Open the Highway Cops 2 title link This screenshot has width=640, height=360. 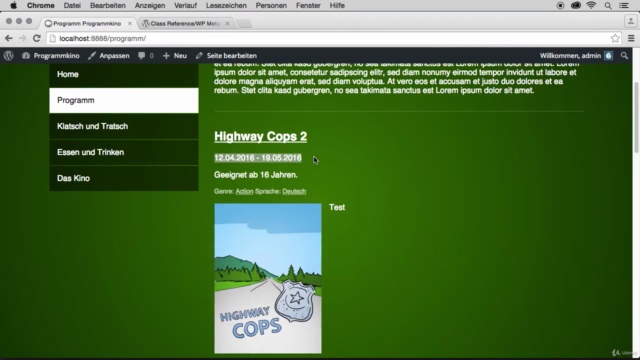click(x=260, y=136)
